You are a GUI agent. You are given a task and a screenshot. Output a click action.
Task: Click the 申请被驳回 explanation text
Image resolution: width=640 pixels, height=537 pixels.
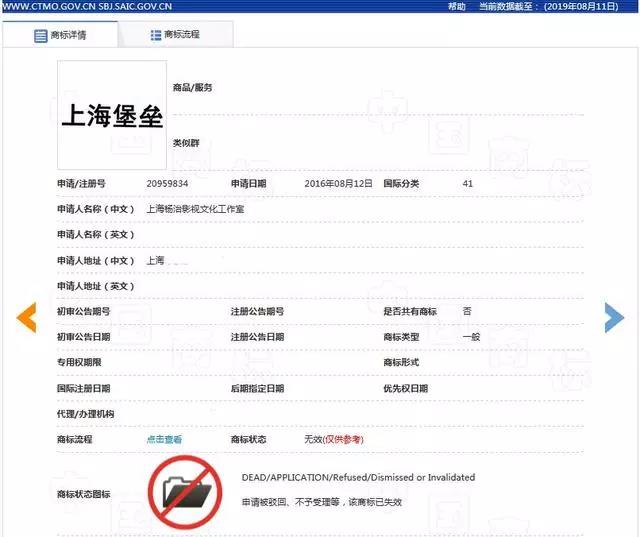[x=321, y=502]
